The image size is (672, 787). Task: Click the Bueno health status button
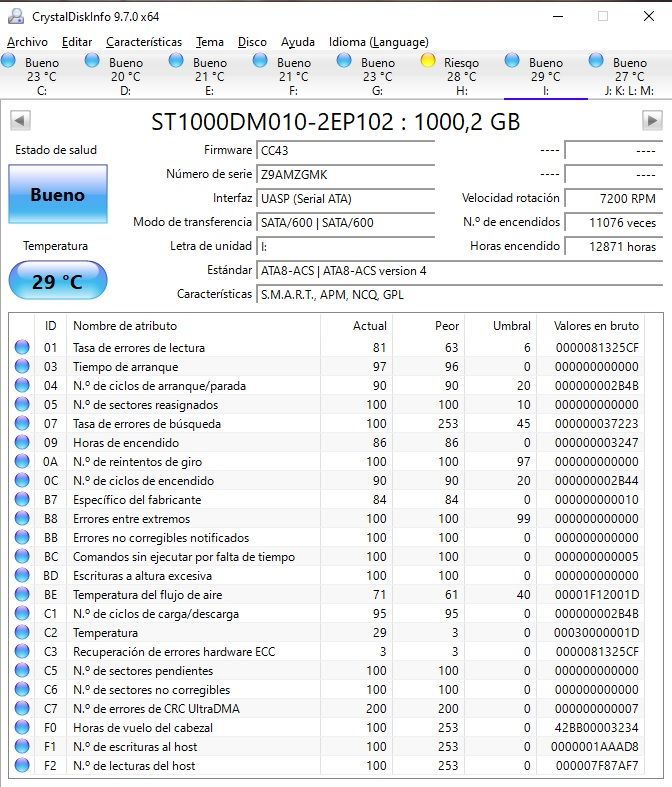(58, 194)
